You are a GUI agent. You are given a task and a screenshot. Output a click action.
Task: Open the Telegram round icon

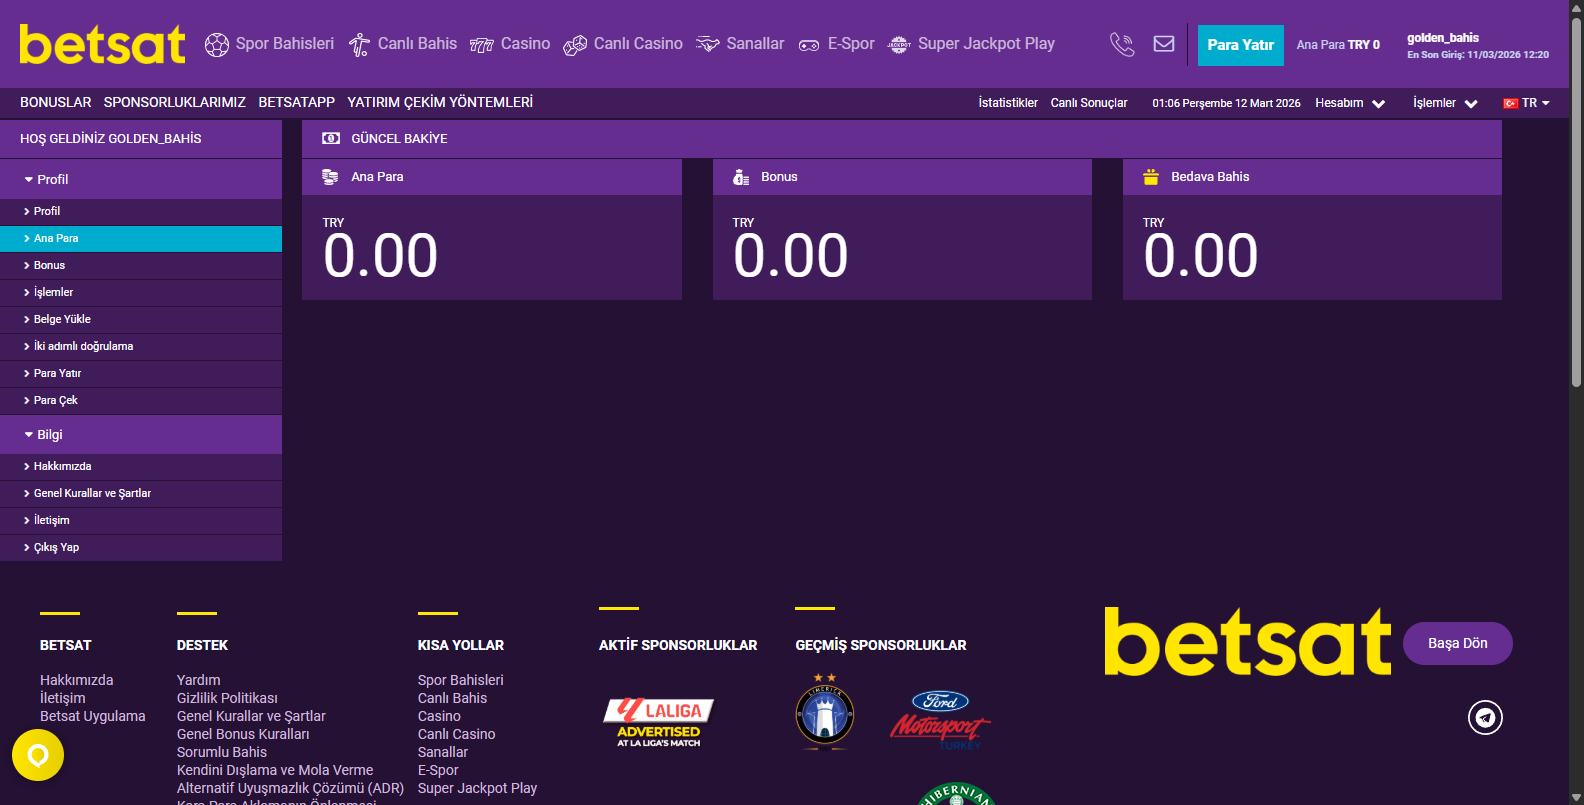pos(1485,717)
